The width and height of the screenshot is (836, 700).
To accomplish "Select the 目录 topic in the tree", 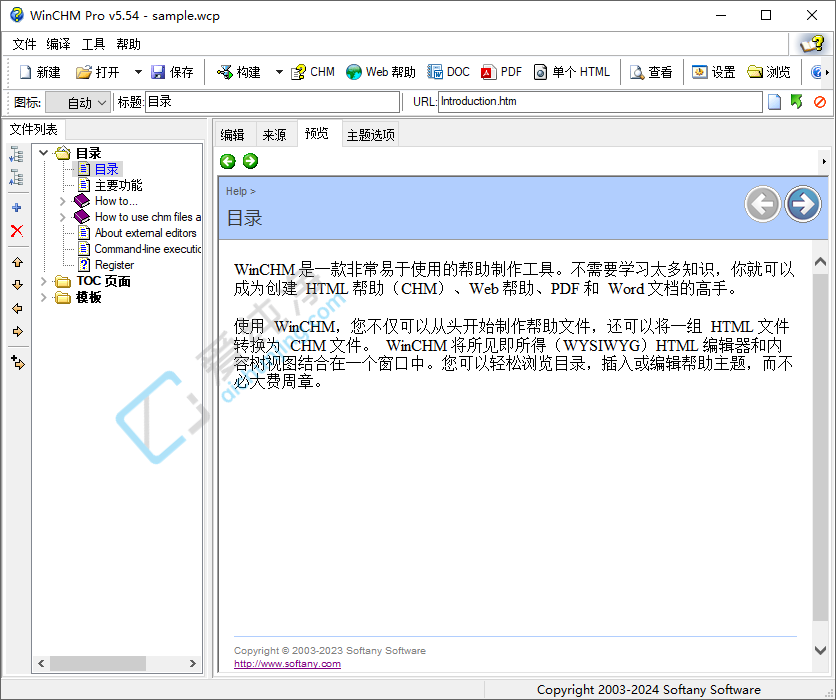I will 106,168.
